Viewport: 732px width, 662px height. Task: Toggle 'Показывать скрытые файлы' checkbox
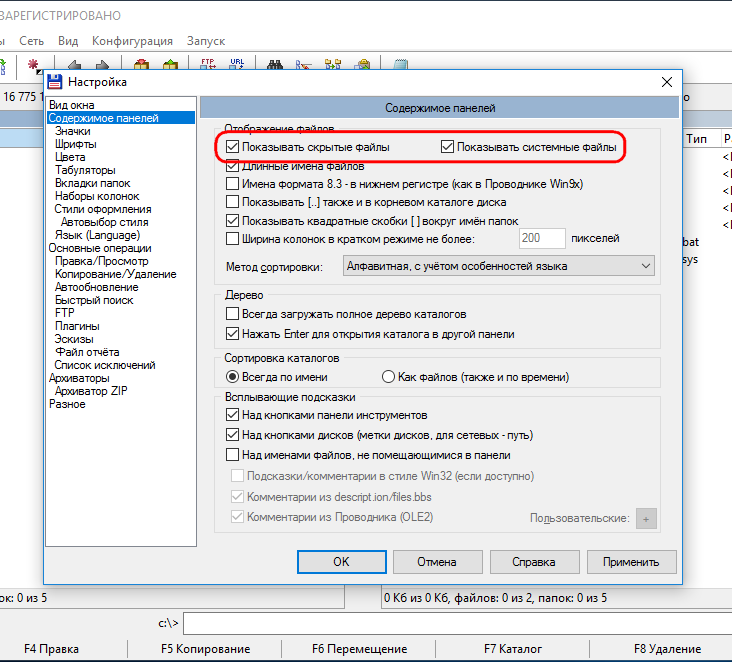click(x=232, y=147)
